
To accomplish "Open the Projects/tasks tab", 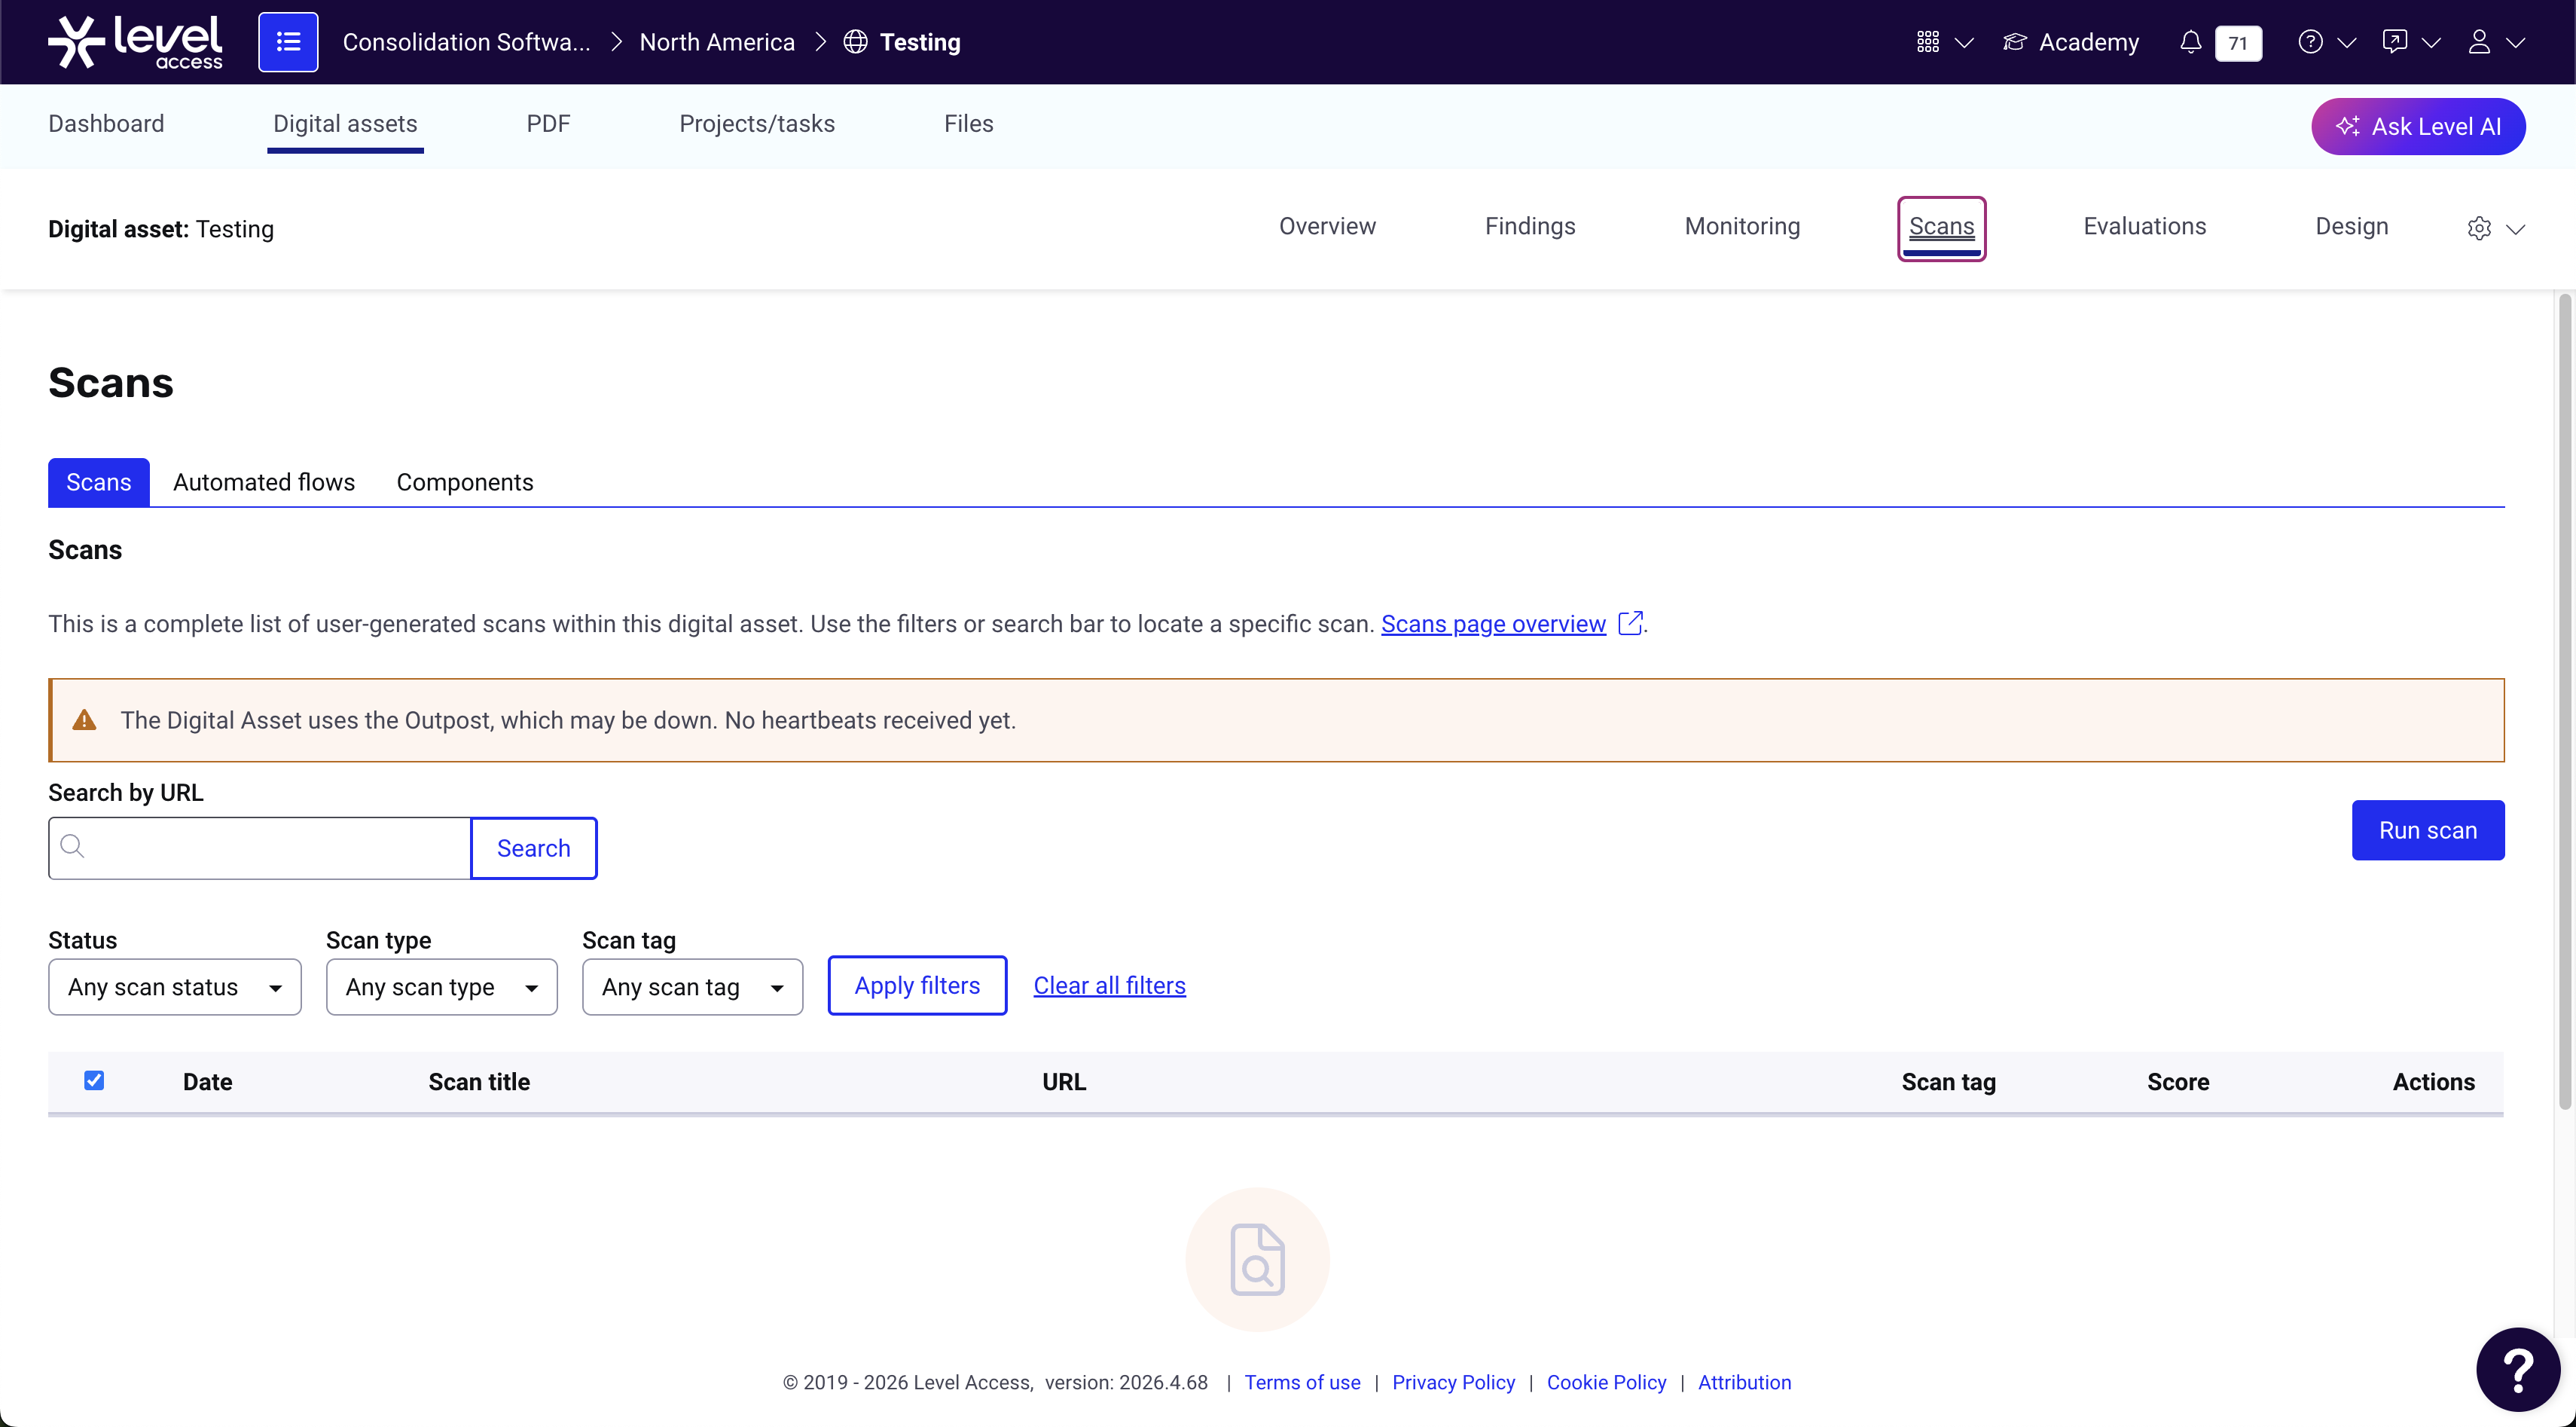I will coord(757,124).
